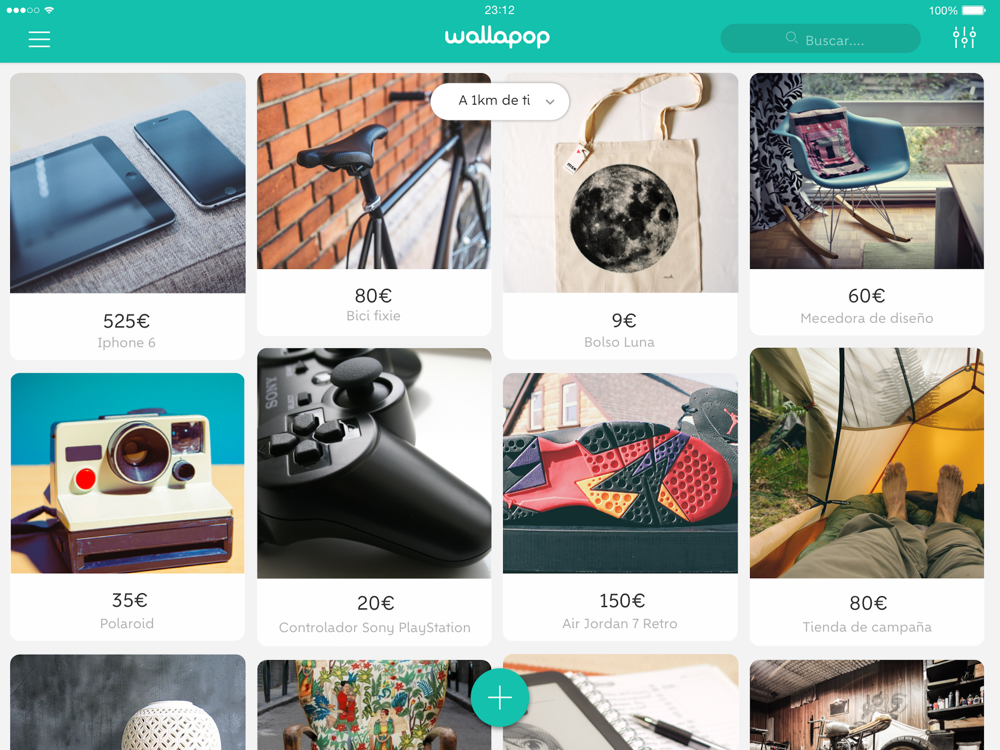The image size is (1000, 750).
Task: Open the motorcycle garage listing thumbnail
Action: (x=867, y=705)
